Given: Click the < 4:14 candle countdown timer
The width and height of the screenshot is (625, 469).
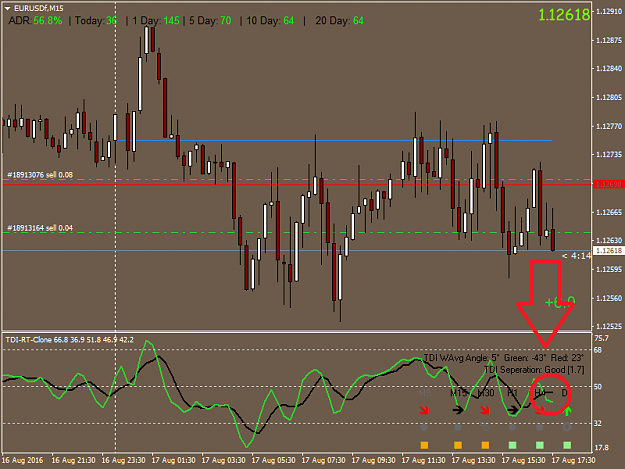Looking at the screenshot, I should [576, 255].
